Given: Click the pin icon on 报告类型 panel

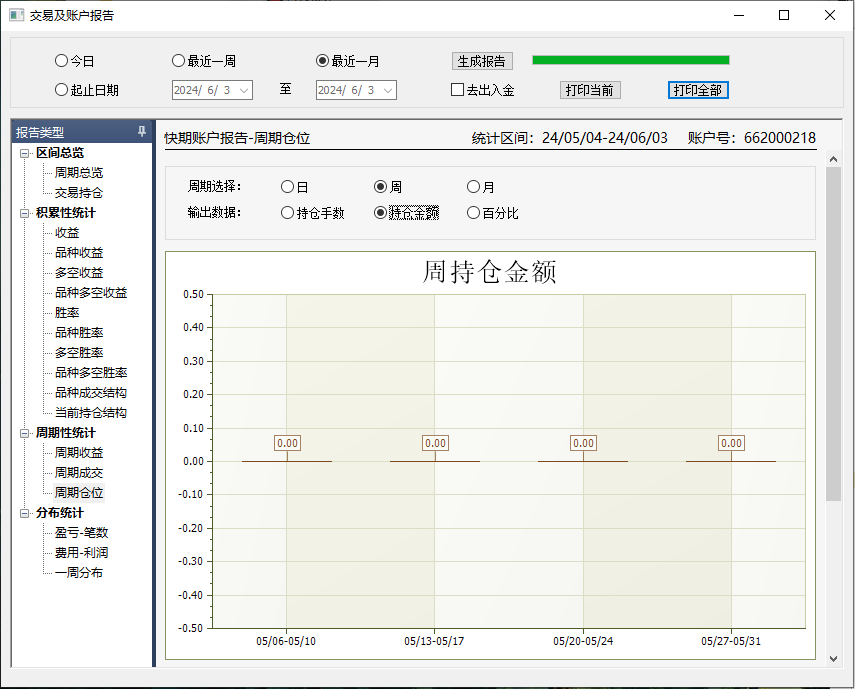Looking at the screenshot, I should coord(142,132).
